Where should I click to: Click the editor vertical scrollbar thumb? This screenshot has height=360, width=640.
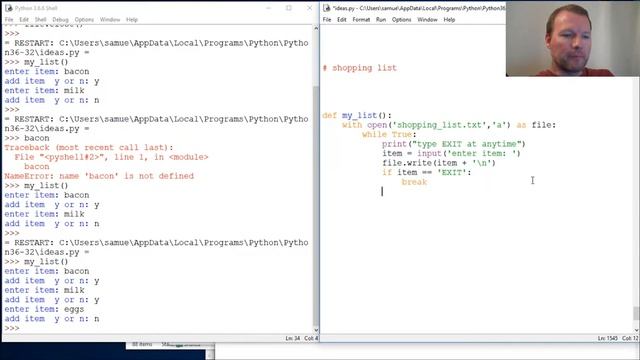636,313
